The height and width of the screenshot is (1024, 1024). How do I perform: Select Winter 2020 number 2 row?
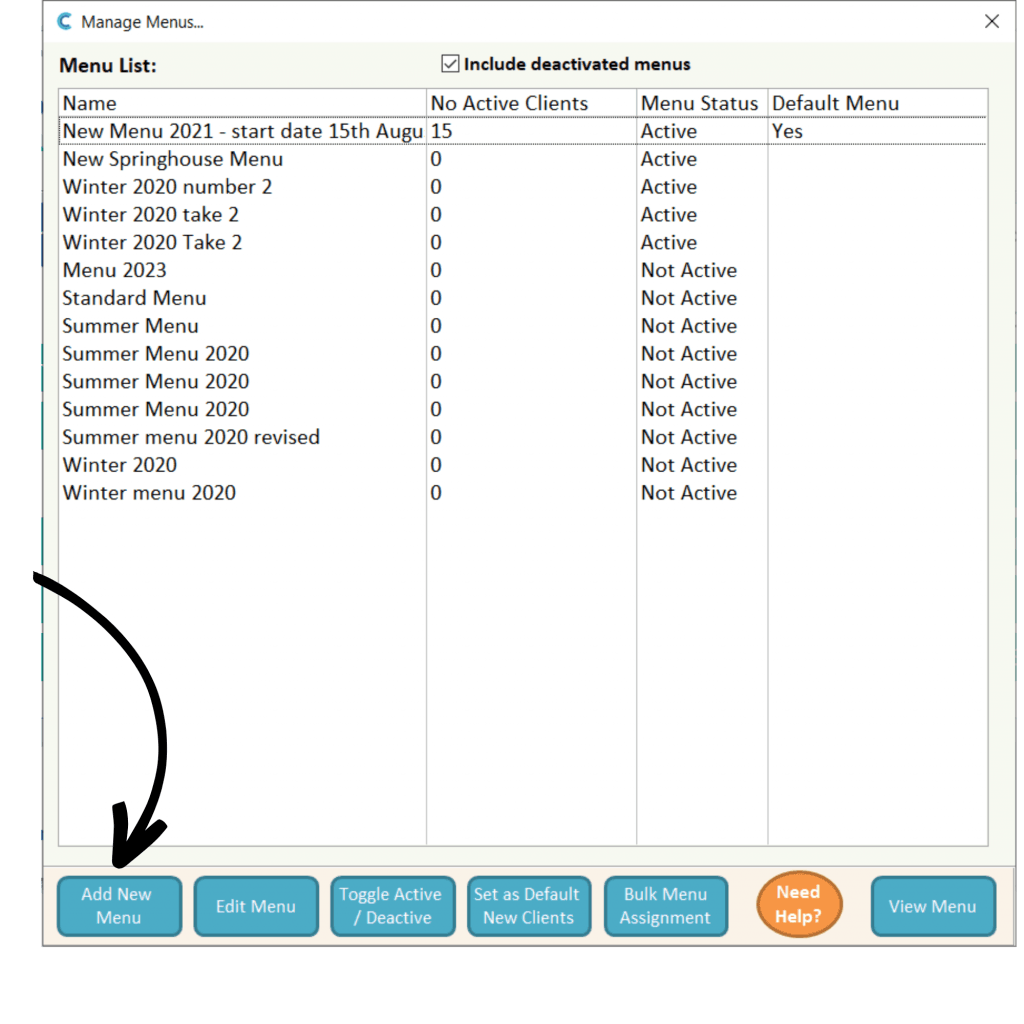[x=522, y=187]
